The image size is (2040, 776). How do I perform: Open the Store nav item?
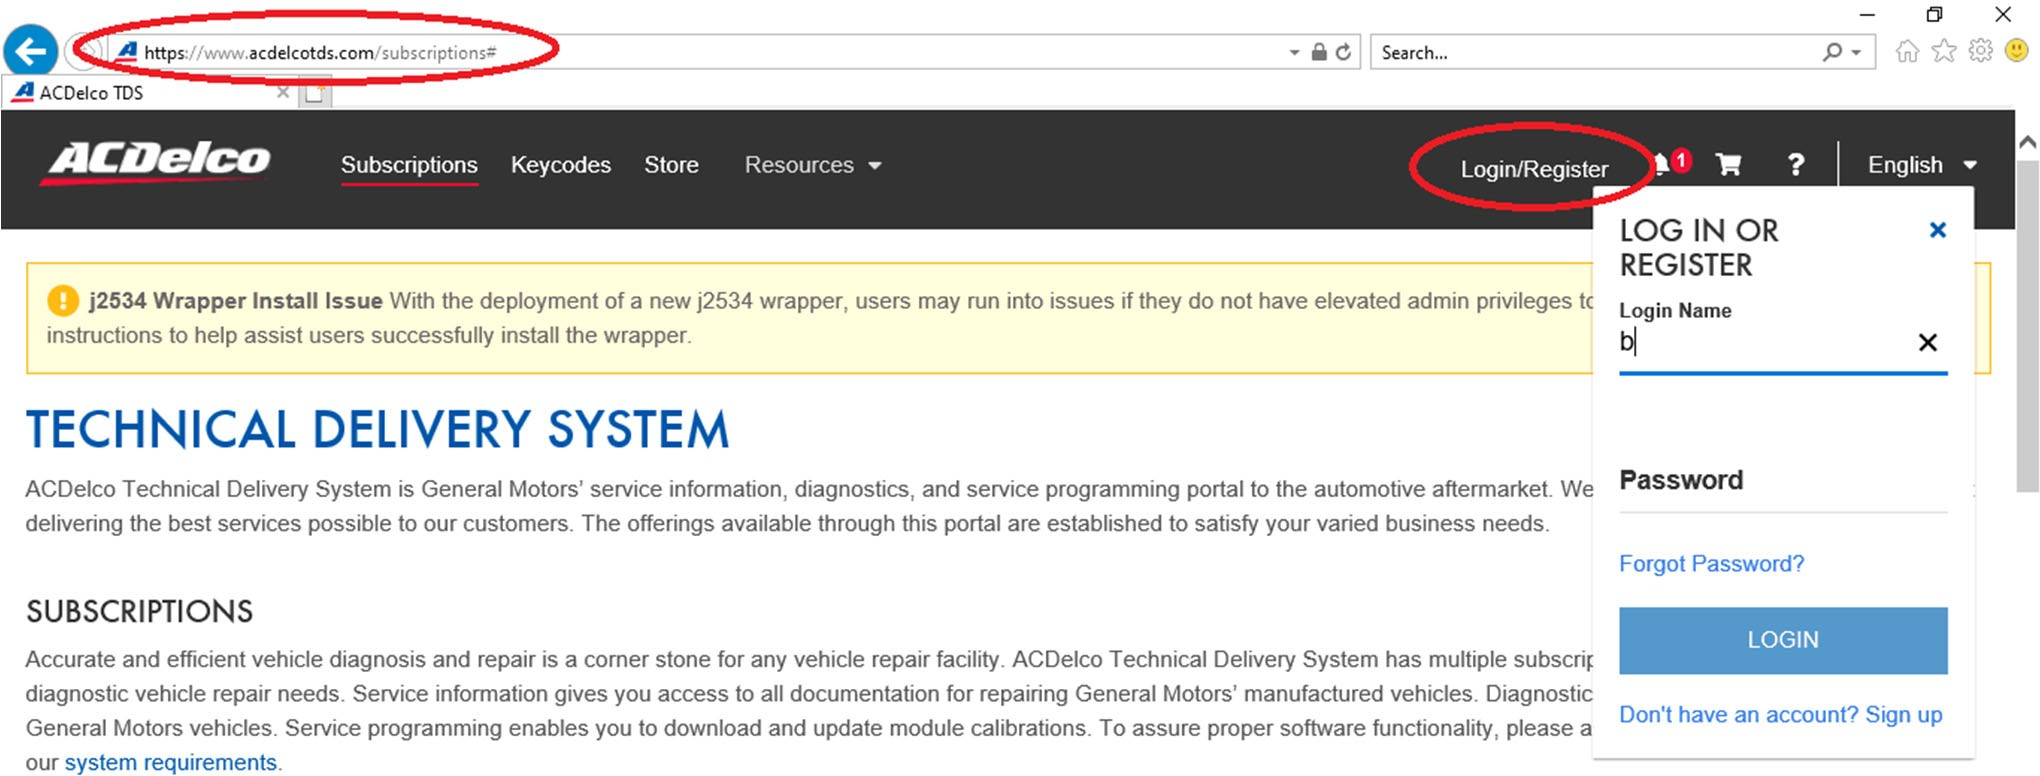[x=671, y=165]
